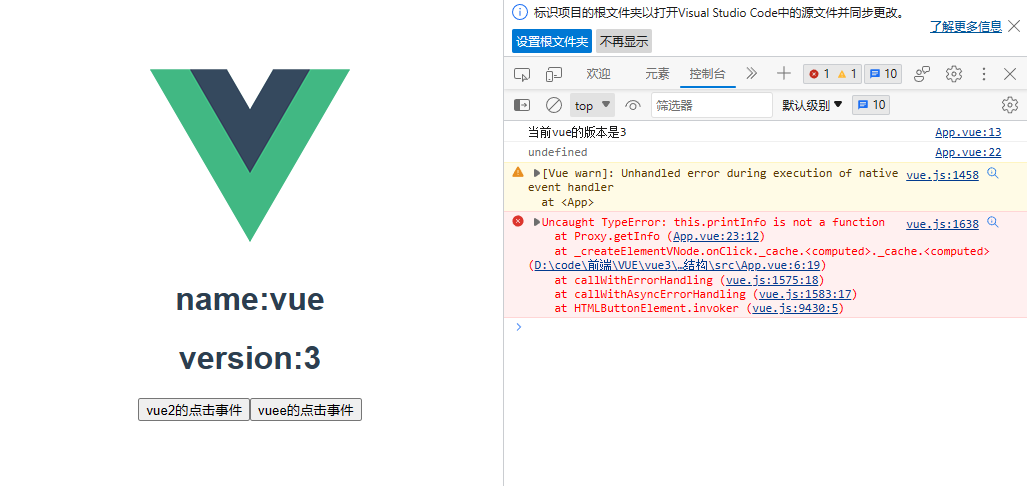Viewport: 1027px width, 486px height.
Task: Click the version:3 heading
Action: 250,358
